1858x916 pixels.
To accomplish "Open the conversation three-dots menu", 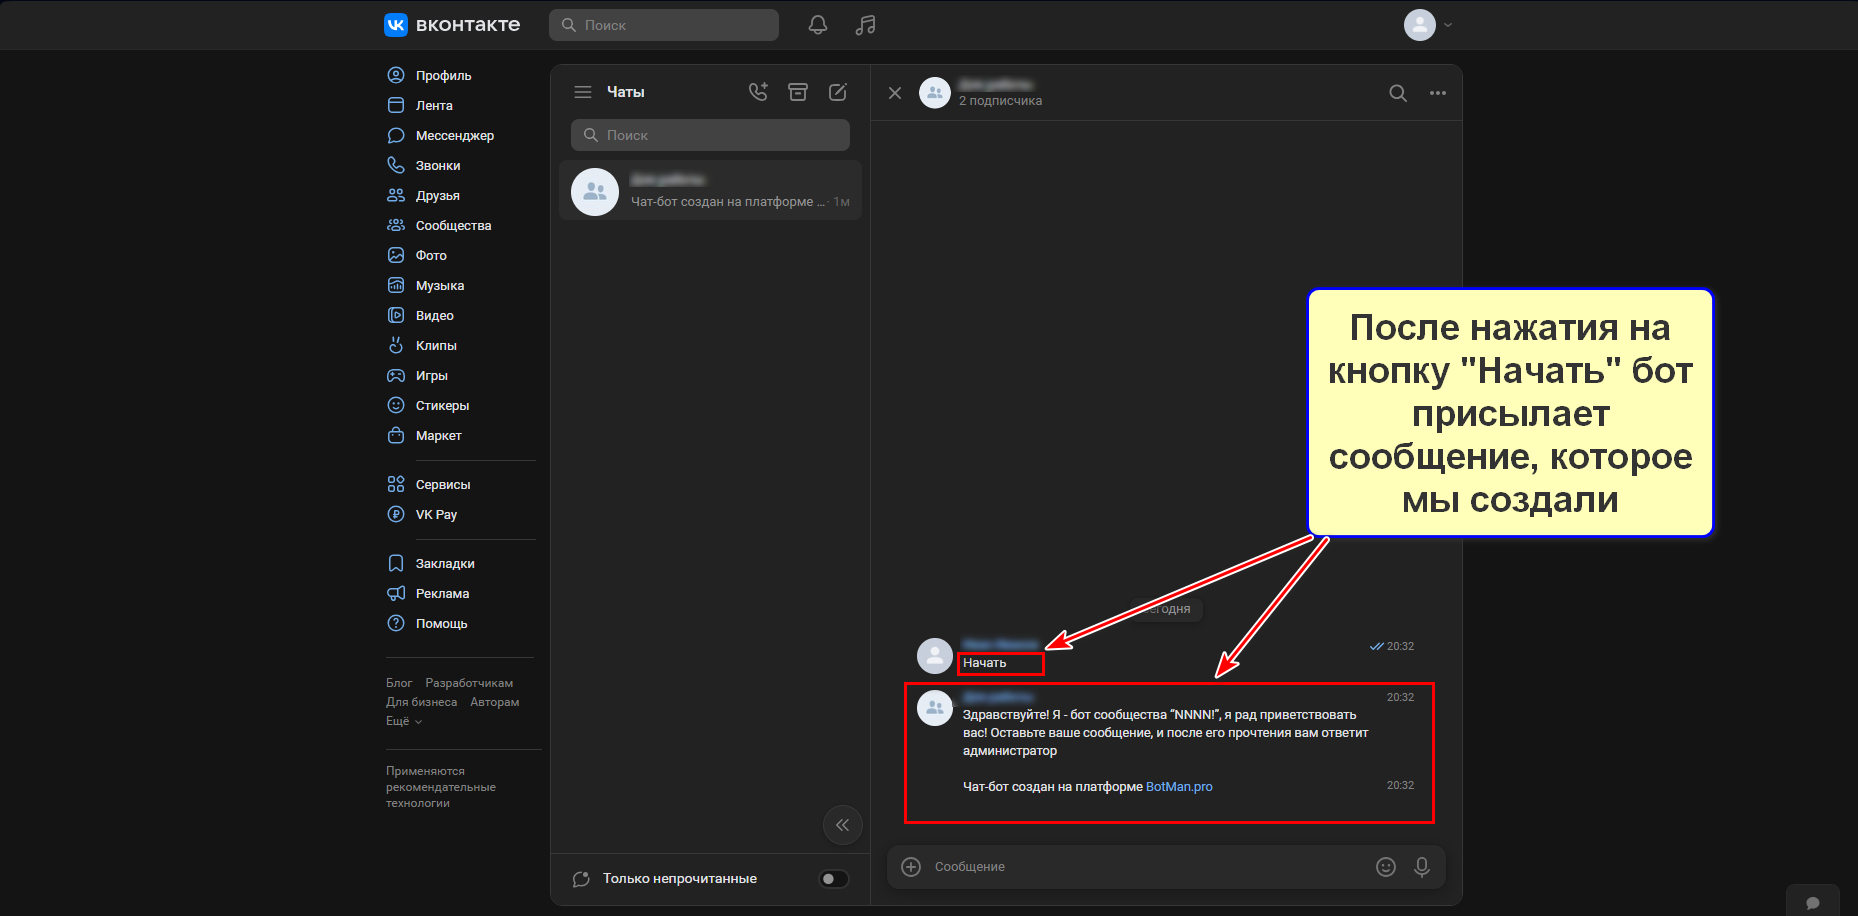I will pos(1438,93).
